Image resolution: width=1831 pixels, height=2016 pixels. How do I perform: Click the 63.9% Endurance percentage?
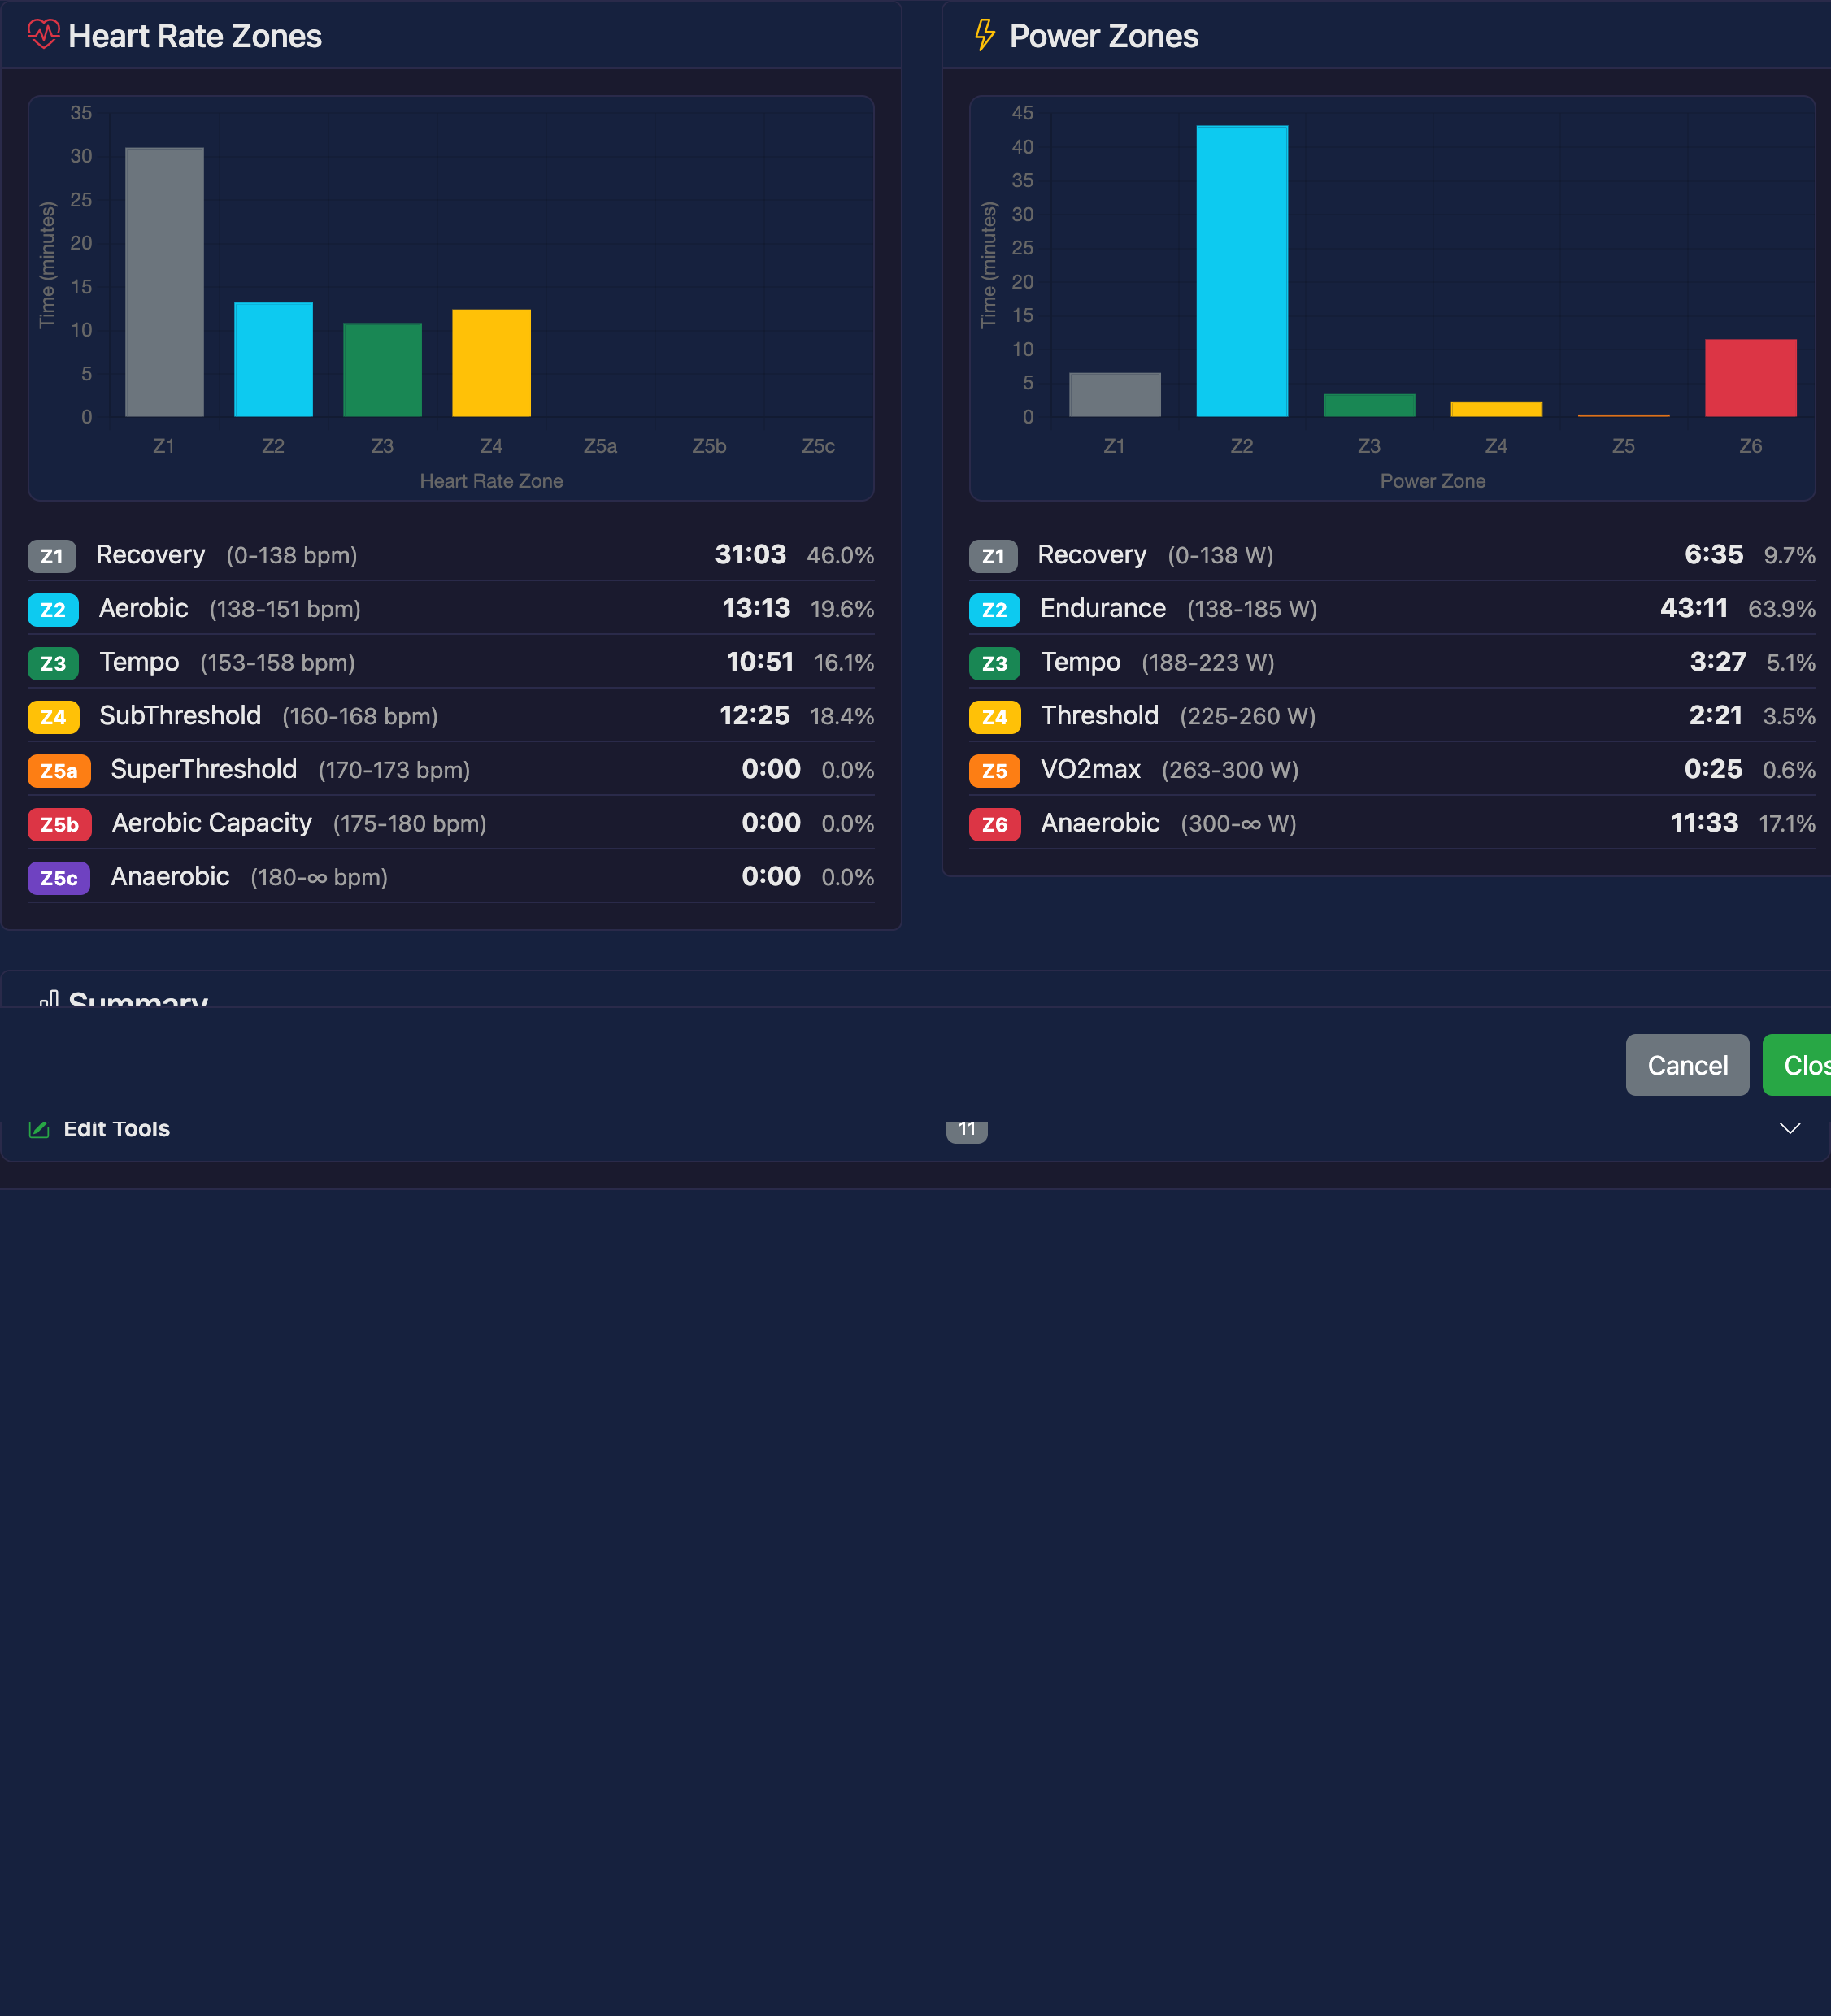click(1781, 610)
